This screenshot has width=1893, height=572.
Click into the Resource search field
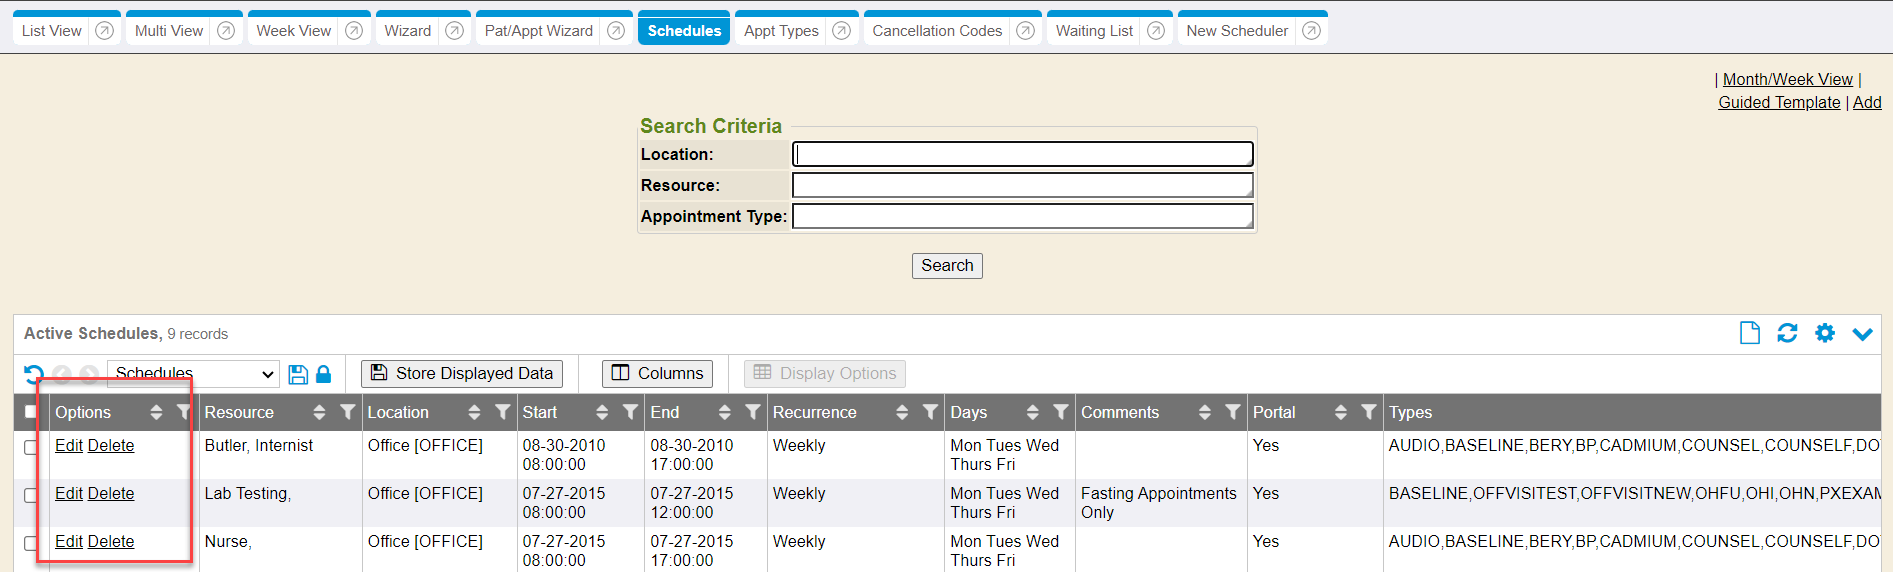pyautogui.click(x=1022, y=185)
